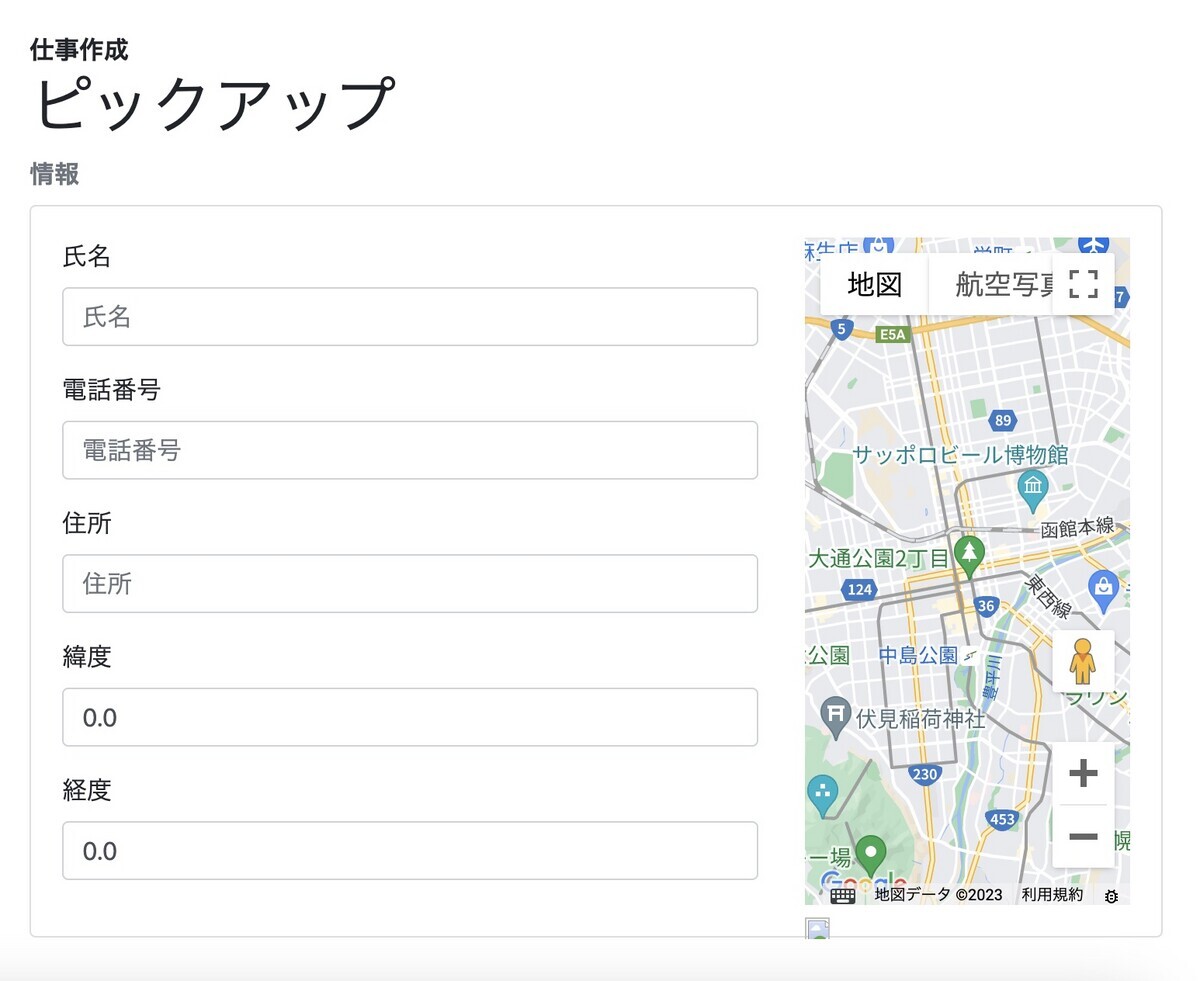Click the map settings gear icon
Viewport: 1200px width, 981px height.
tap(1110, 896)
